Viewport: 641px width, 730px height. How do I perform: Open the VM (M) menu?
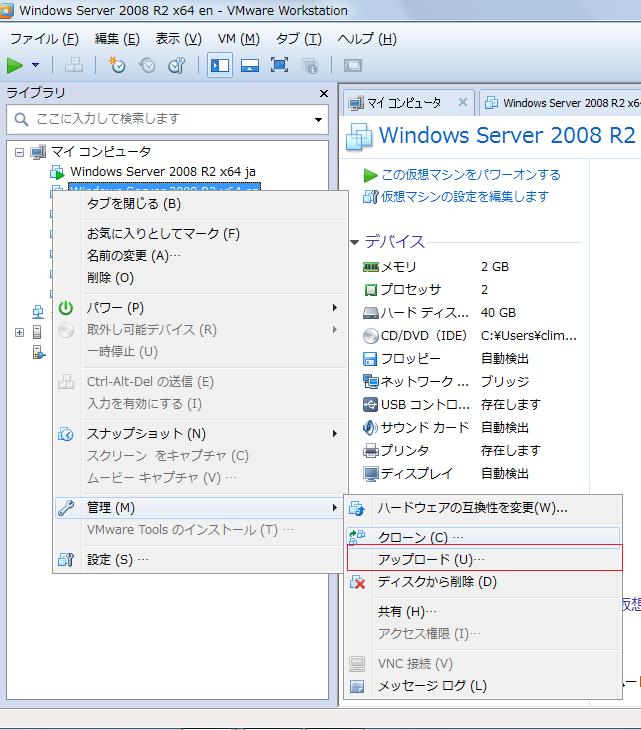point(238,39)
